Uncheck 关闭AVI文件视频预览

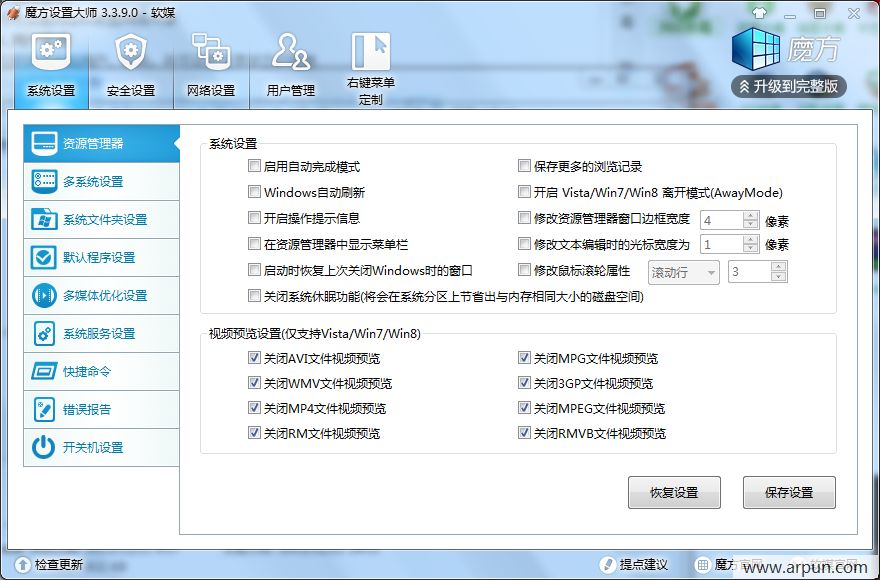click(x=255, y=358)
